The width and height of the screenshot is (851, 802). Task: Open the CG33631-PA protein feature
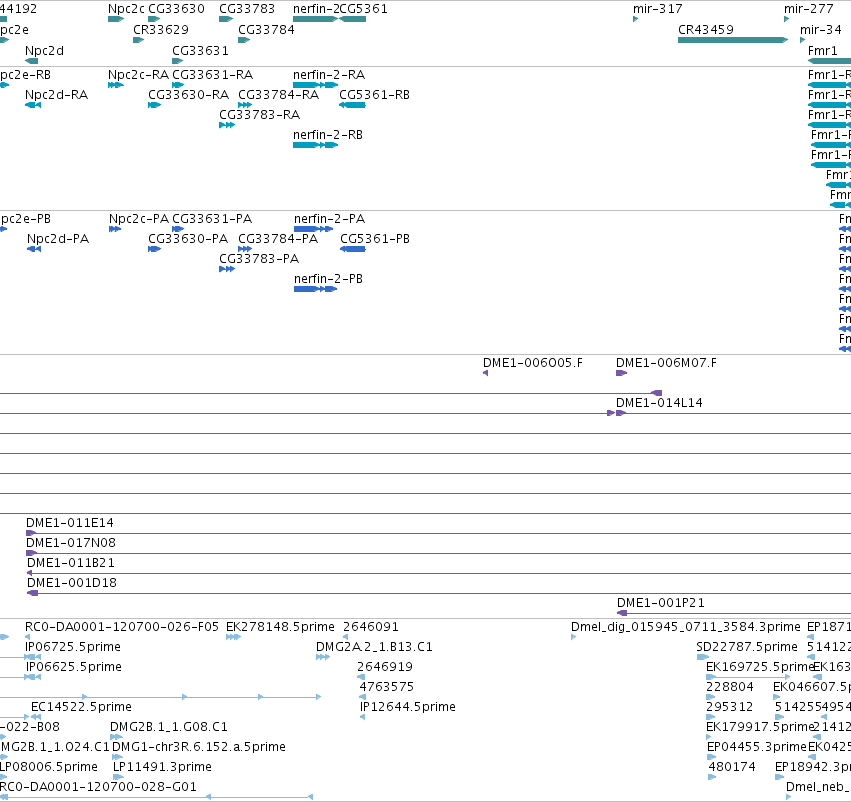[178, 229]
